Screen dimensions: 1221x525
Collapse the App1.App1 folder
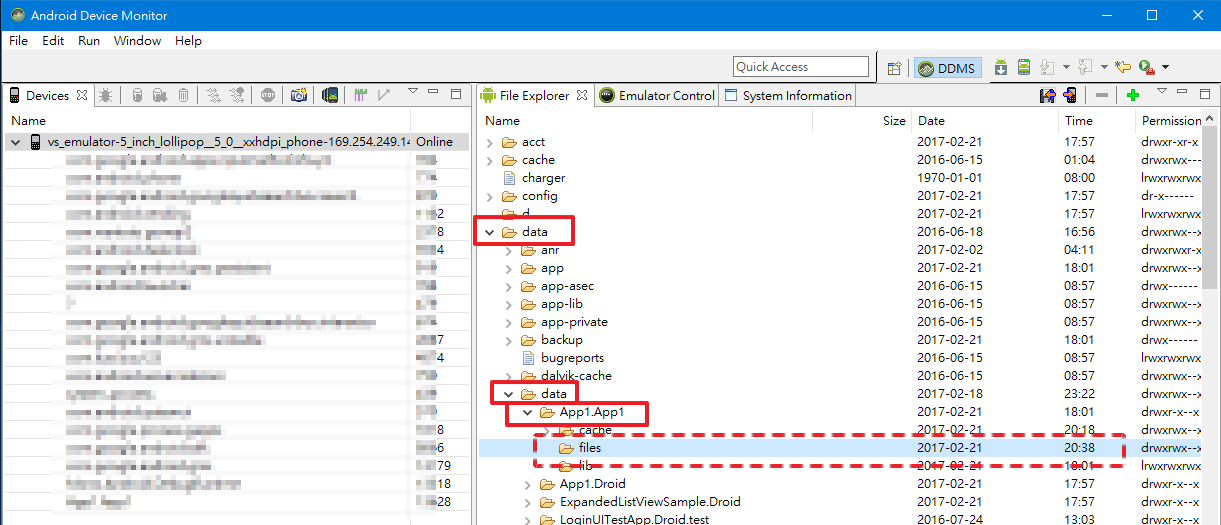(x=528, y=412)
